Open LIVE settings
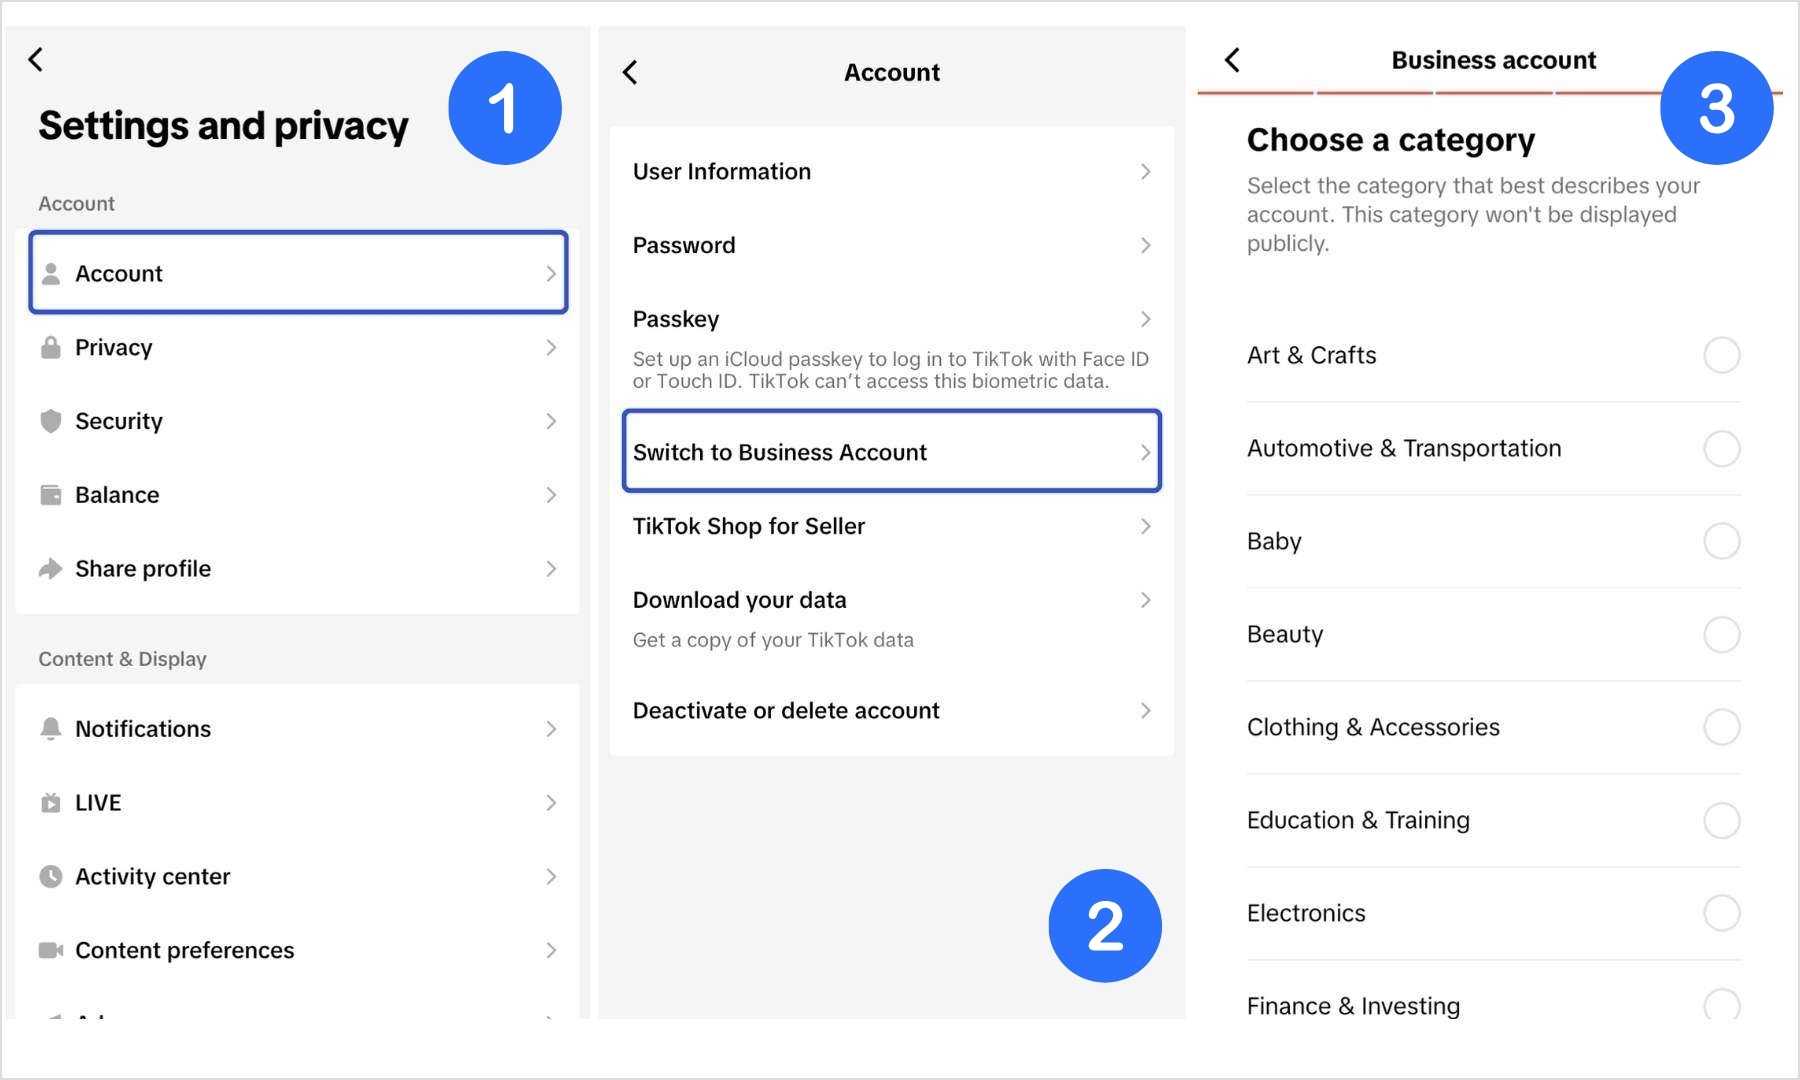The image size is (1800, 1080). pos(297,803)
